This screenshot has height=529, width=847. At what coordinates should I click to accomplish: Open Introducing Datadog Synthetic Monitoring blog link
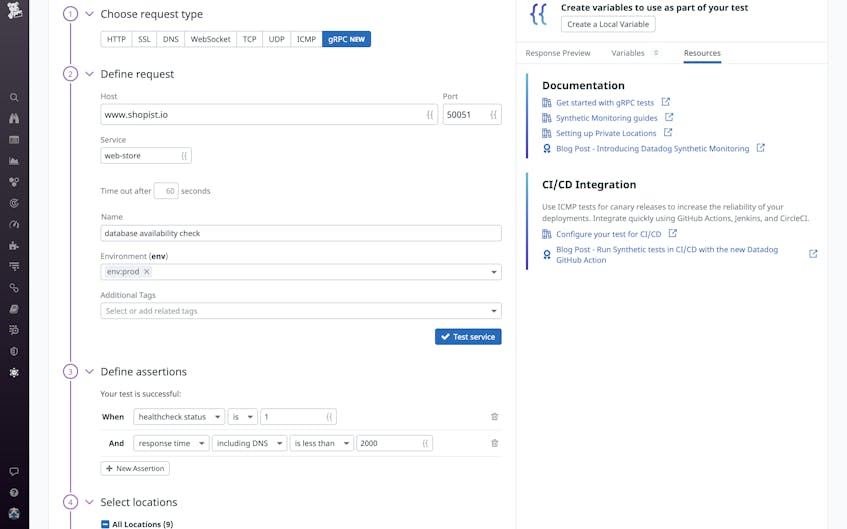click(x=653, y=149)
